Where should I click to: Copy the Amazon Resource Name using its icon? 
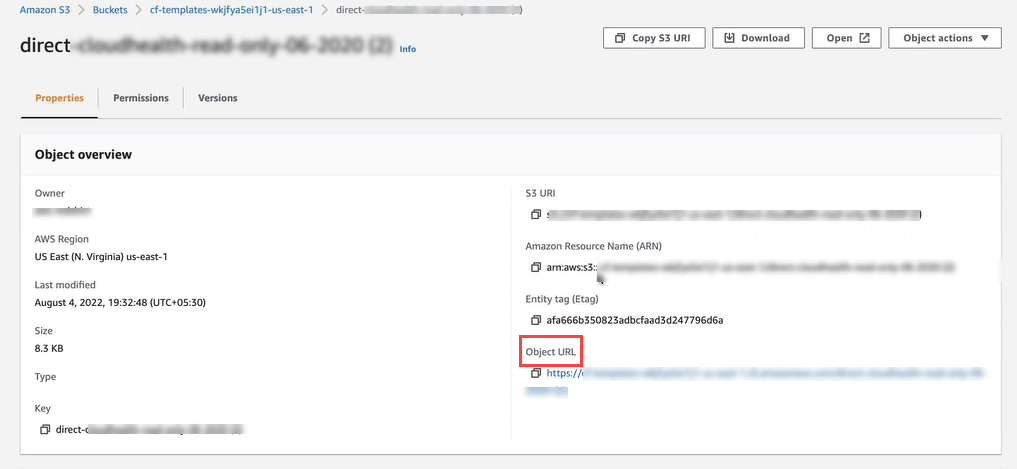[535, 267]
